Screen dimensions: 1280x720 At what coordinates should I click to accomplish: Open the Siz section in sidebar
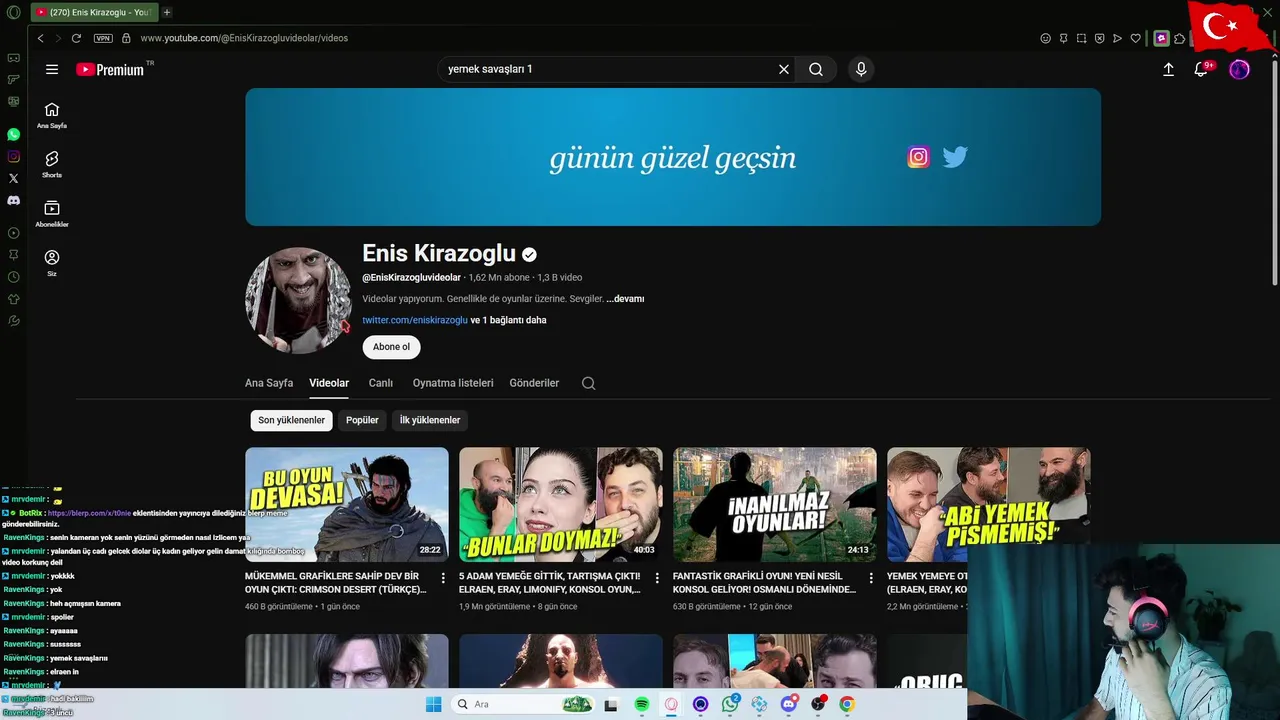coord(52,262)
